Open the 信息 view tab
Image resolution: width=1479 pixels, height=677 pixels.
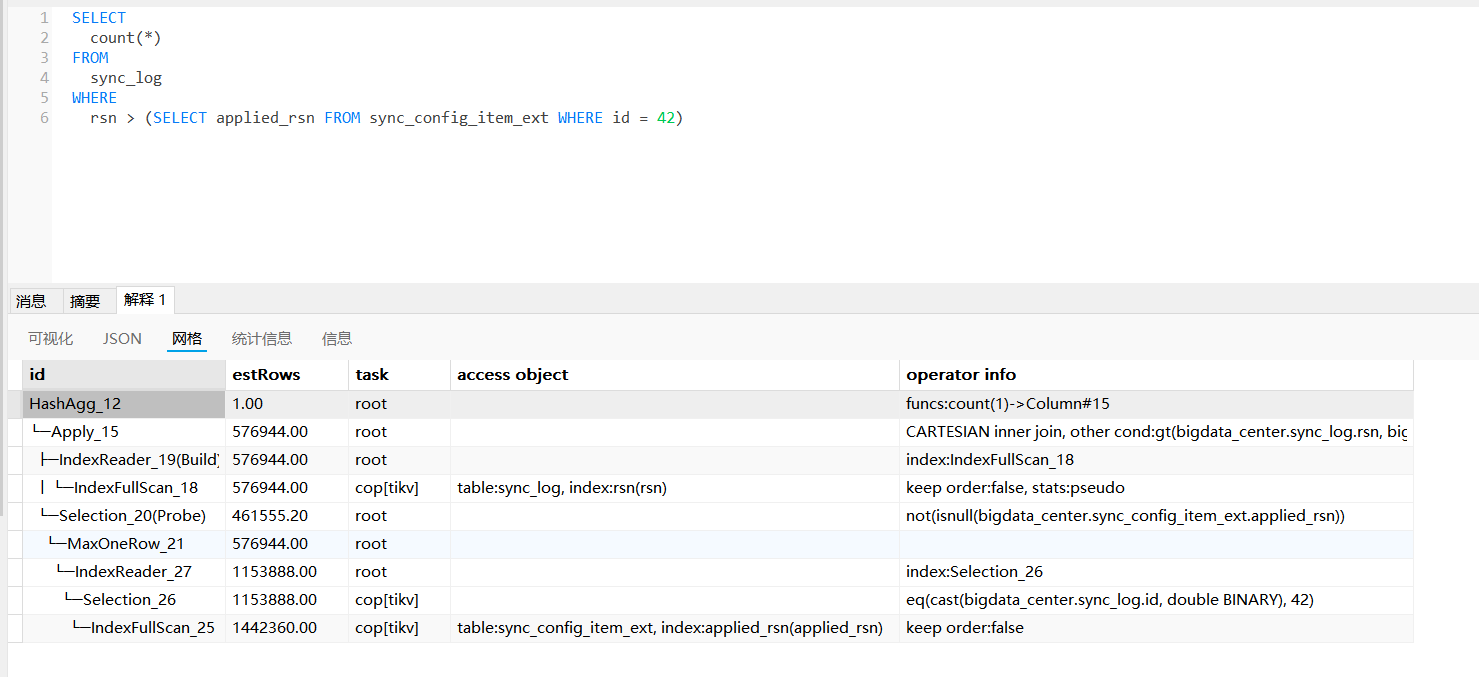337,339
